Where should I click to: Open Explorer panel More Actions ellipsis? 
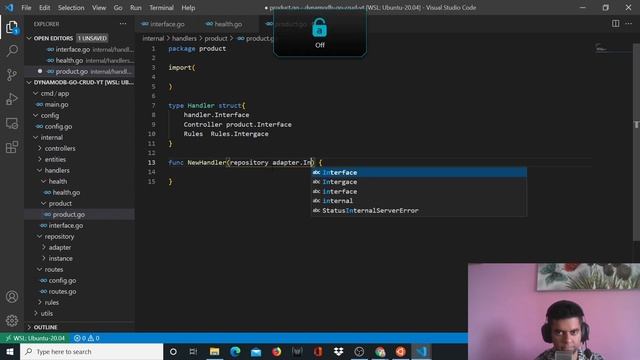(123, 24)
